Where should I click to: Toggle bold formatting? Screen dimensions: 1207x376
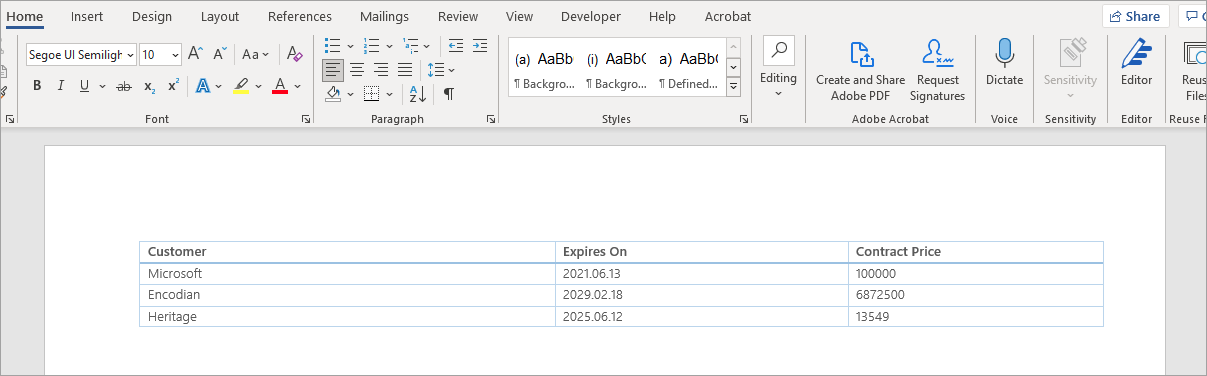point(37,86)
